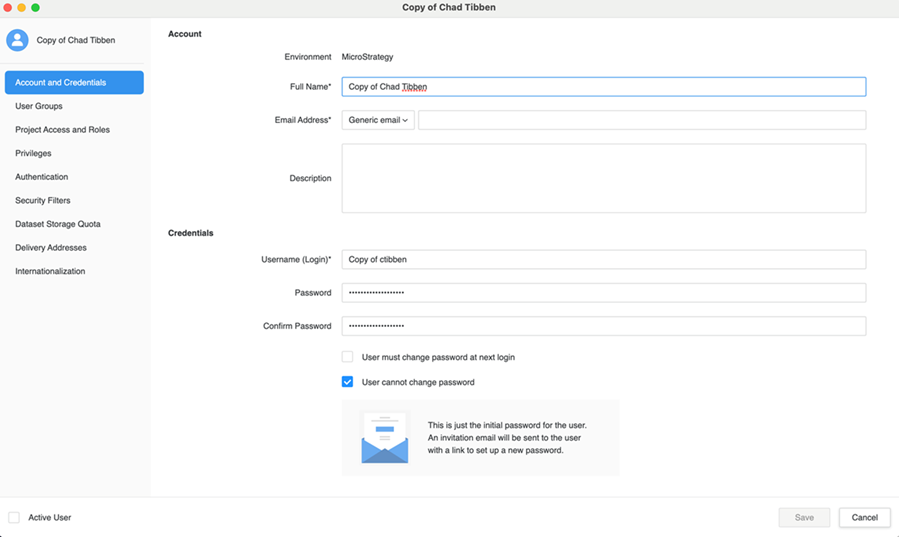899x537 pixels.
Task: Open the Generic email type dropdown
Action: tap(378, 120)
